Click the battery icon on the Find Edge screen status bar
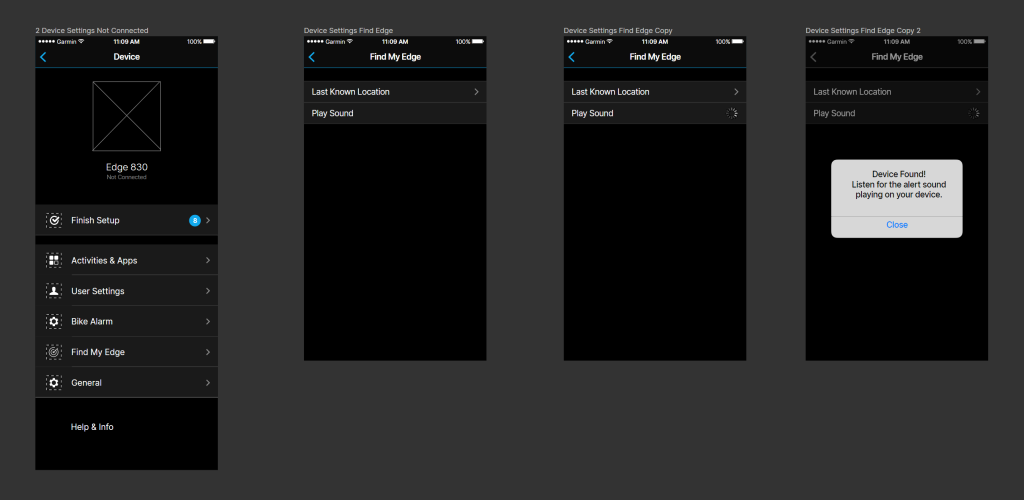 point(477,41)
